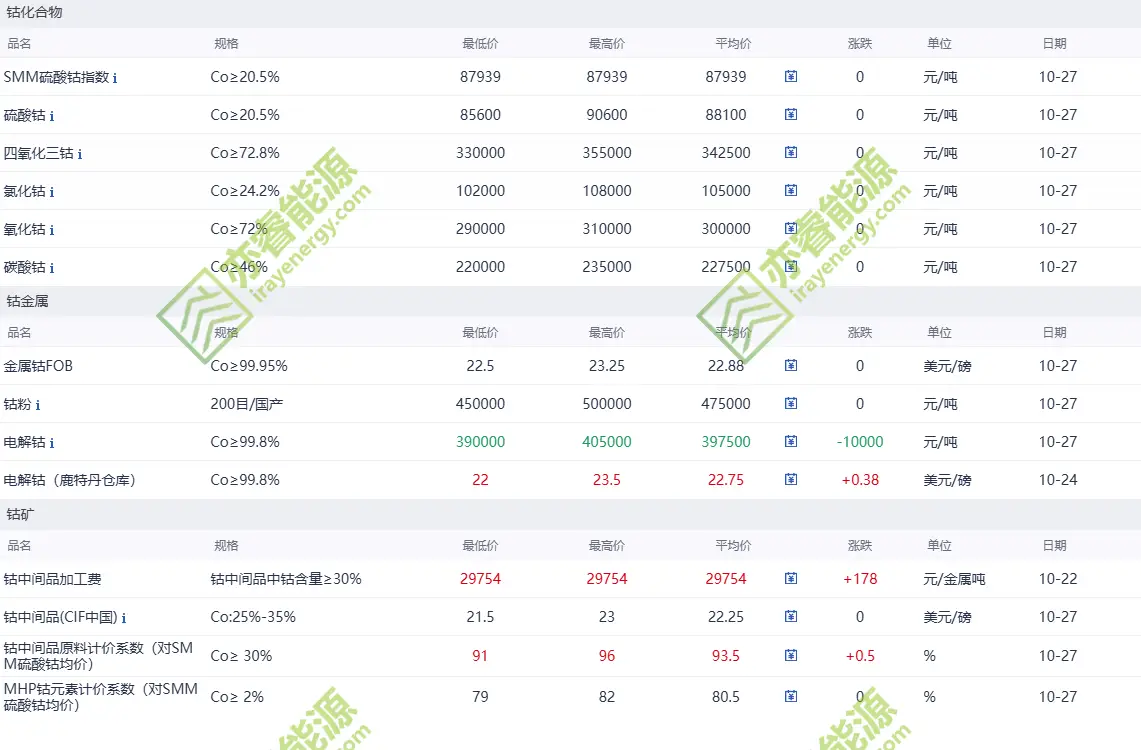
Task: Open the ¥ icon in the MHP钴元素计价系数 row
Action: pos(791,697)
